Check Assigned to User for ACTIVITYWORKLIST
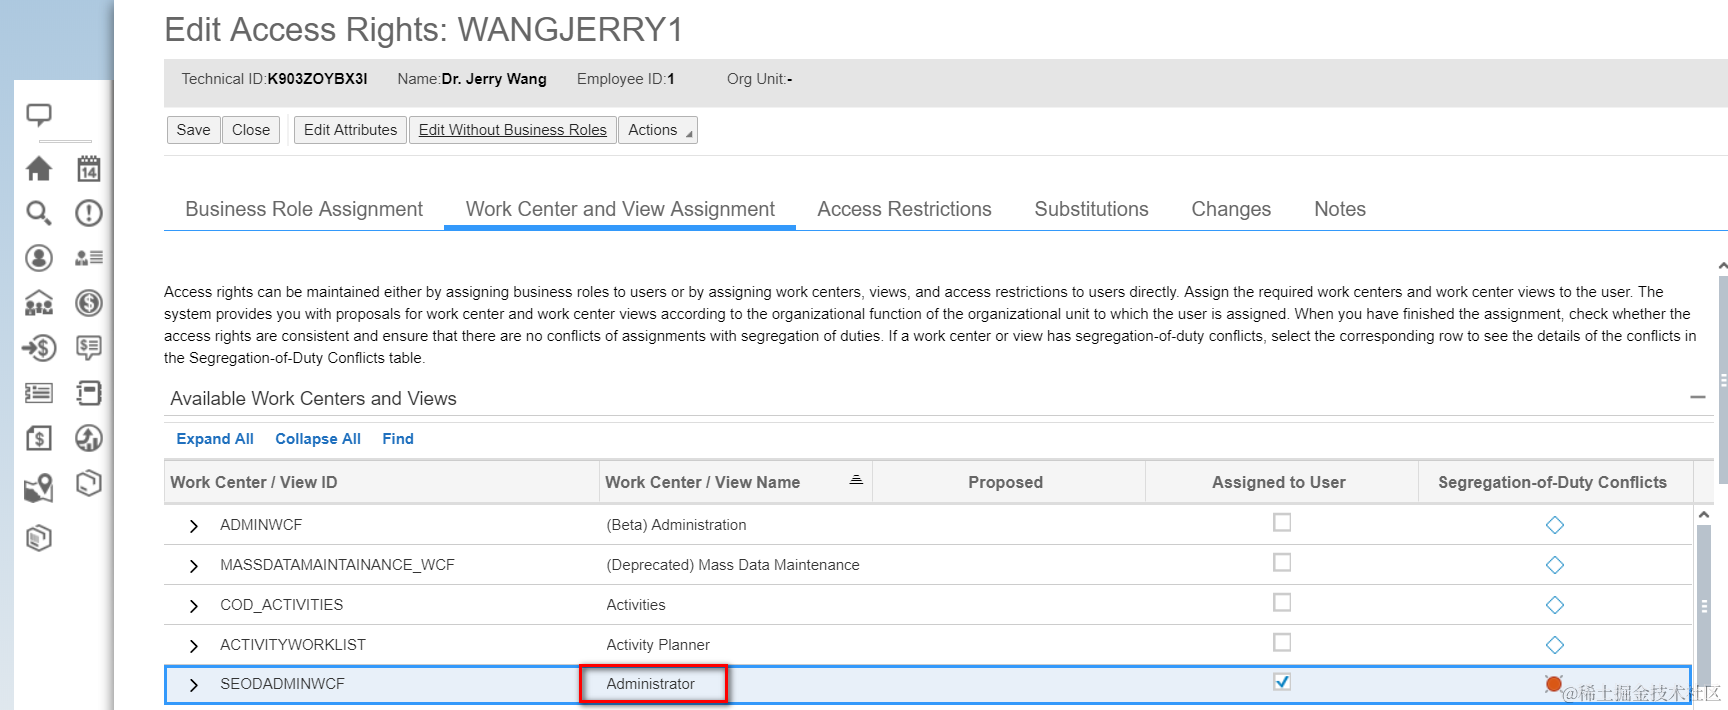The width and height of the screenshot is (1728, 710). click(1282, 642)
